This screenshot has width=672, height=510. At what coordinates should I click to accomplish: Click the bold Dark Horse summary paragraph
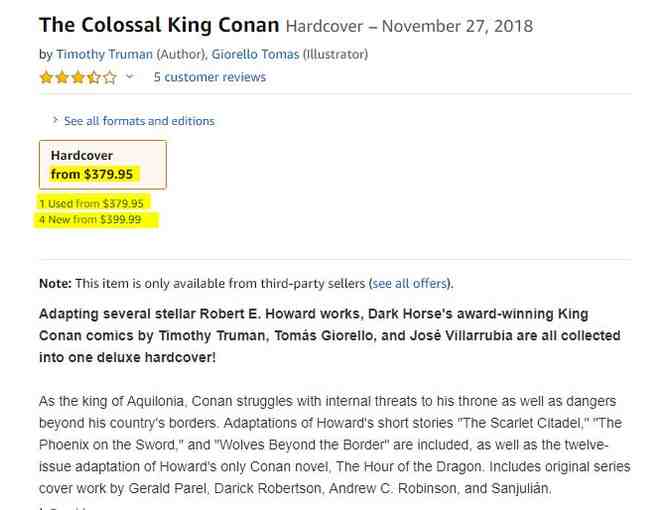click(330, 335)
